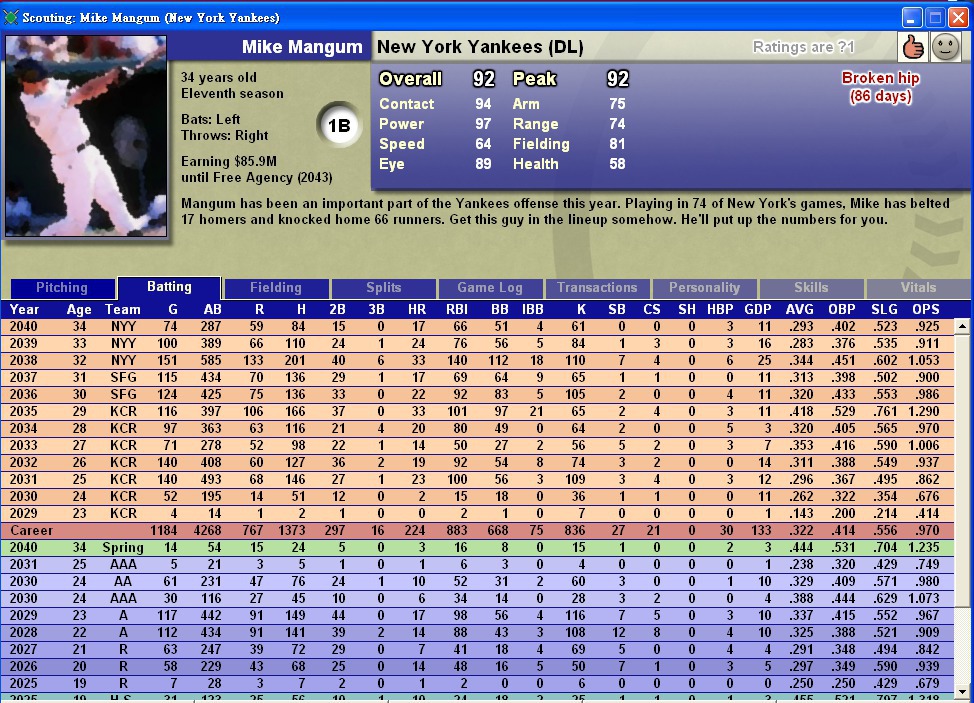Select the Batting tab
Screen dimensions: 974x703
click(169, 288)
